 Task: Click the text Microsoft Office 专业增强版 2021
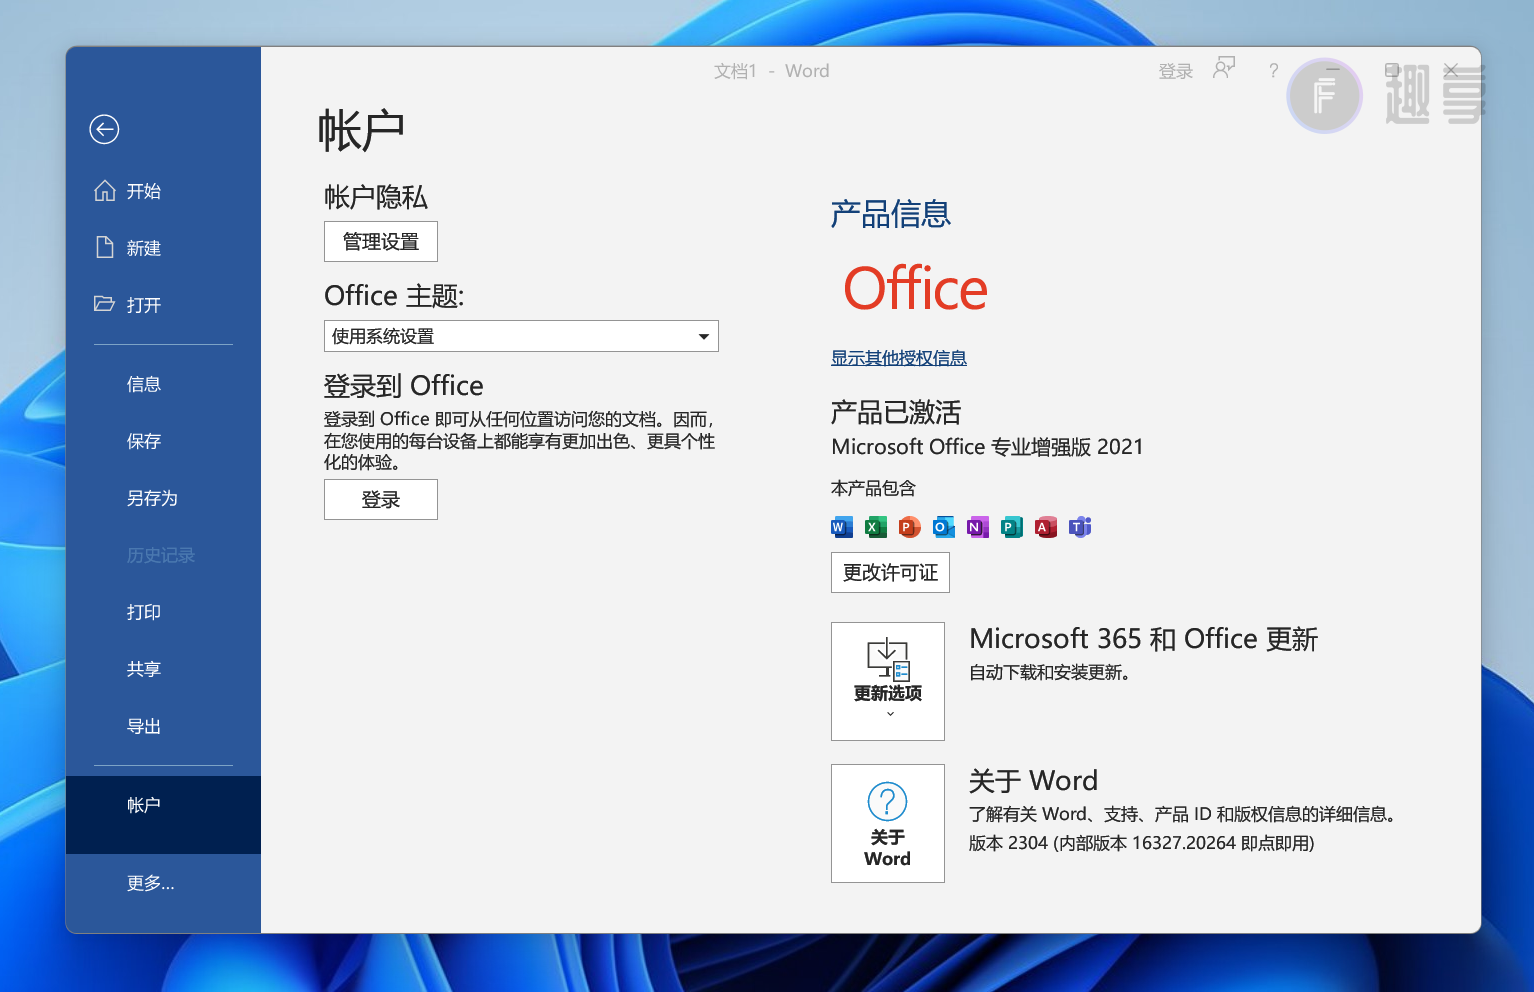click(x=987, y=447)
